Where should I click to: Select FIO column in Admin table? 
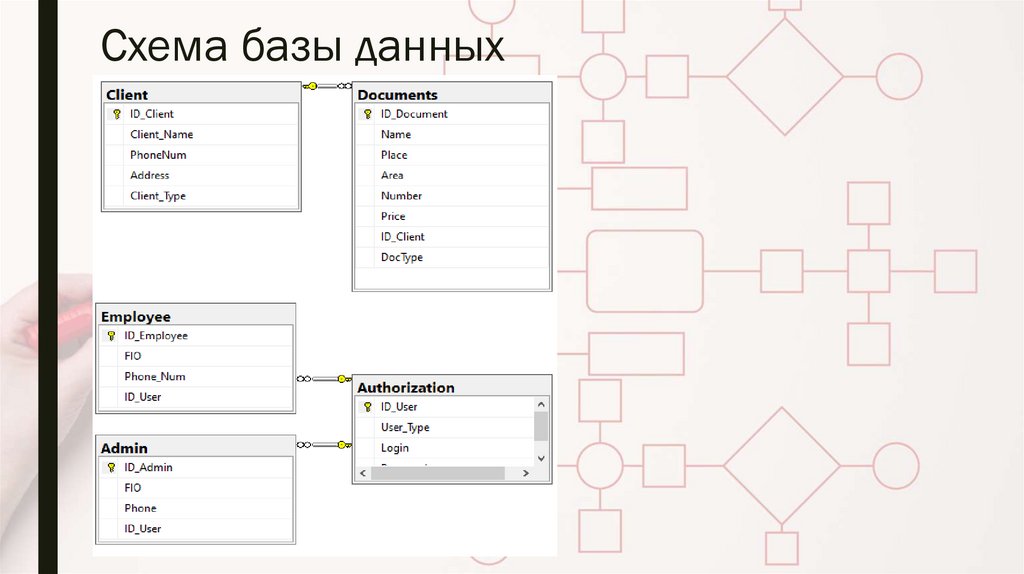coord(195,488)
